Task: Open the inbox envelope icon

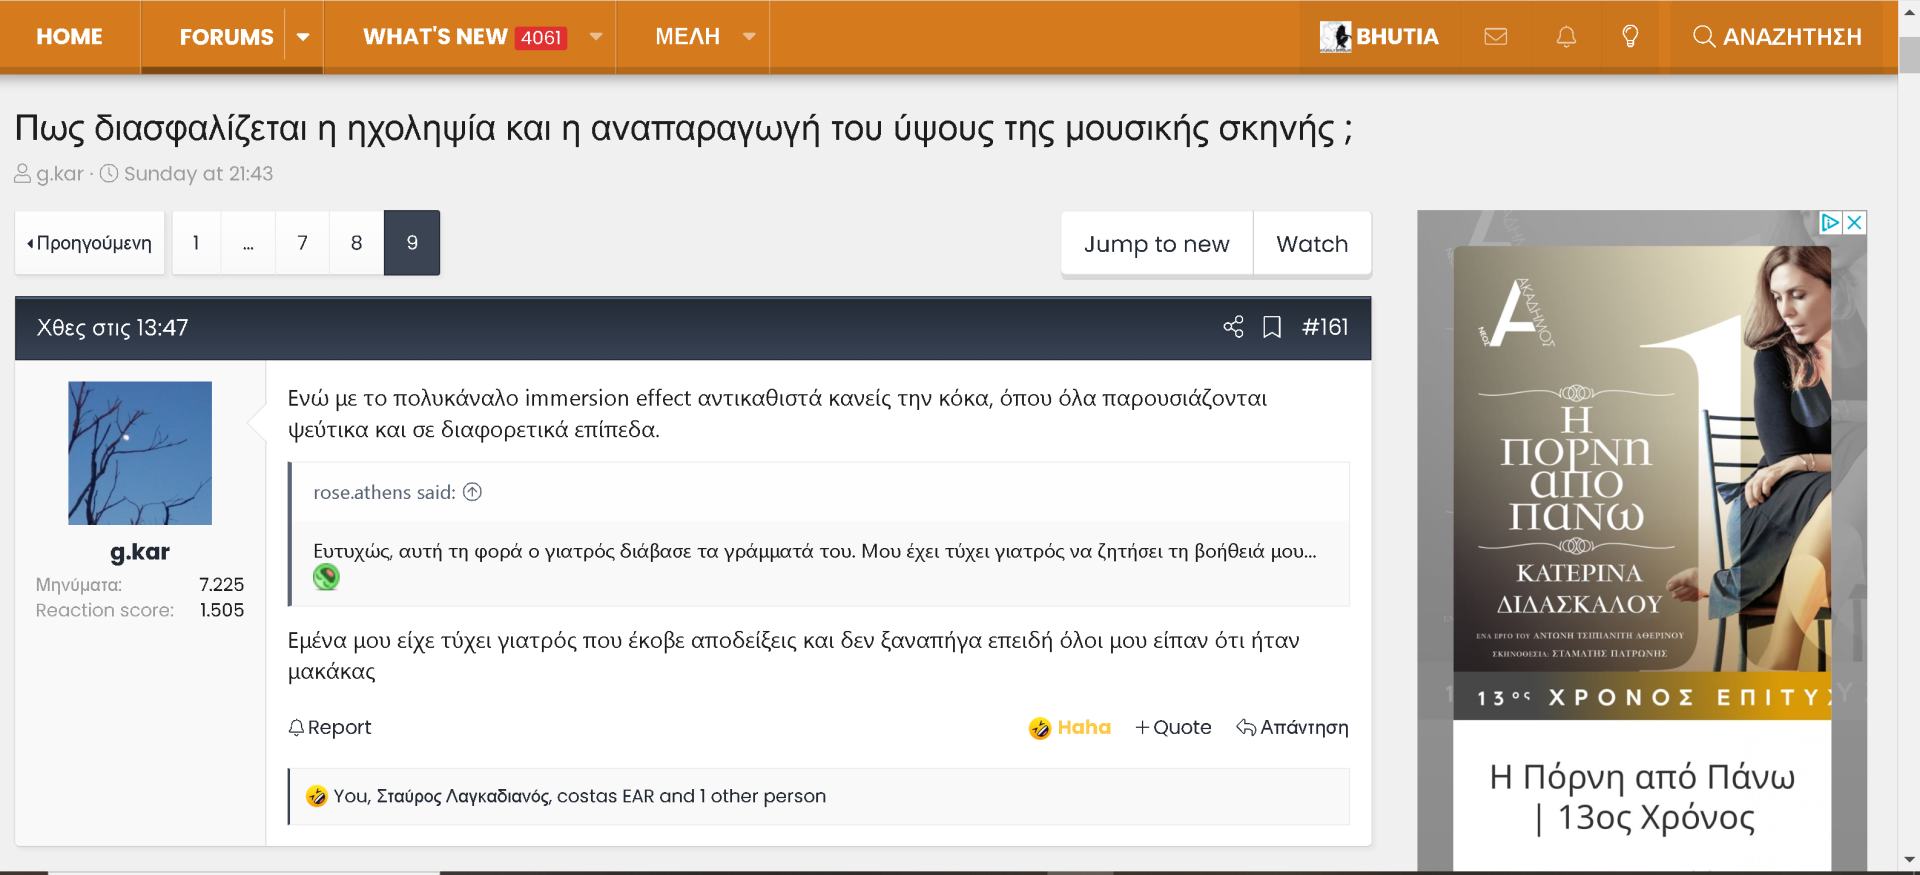Action: point(1495,37)
